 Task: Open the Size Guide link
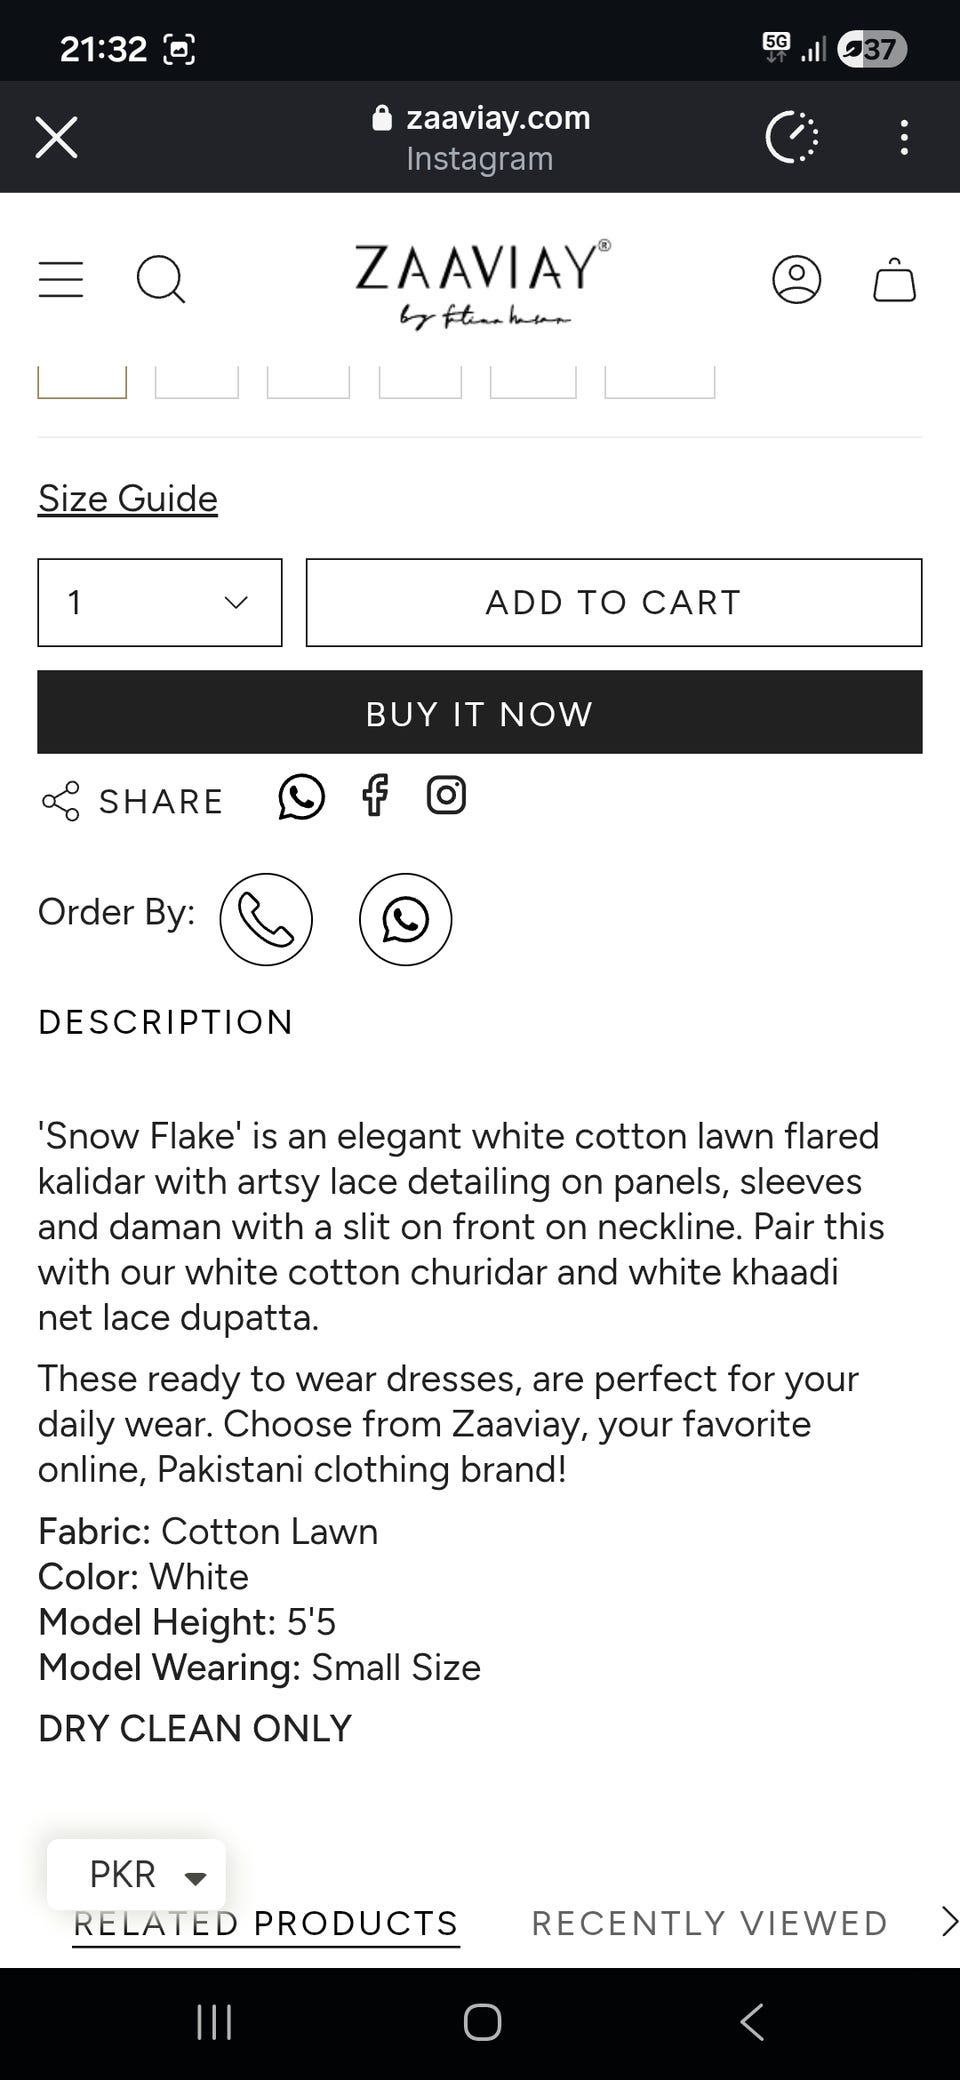128,498
